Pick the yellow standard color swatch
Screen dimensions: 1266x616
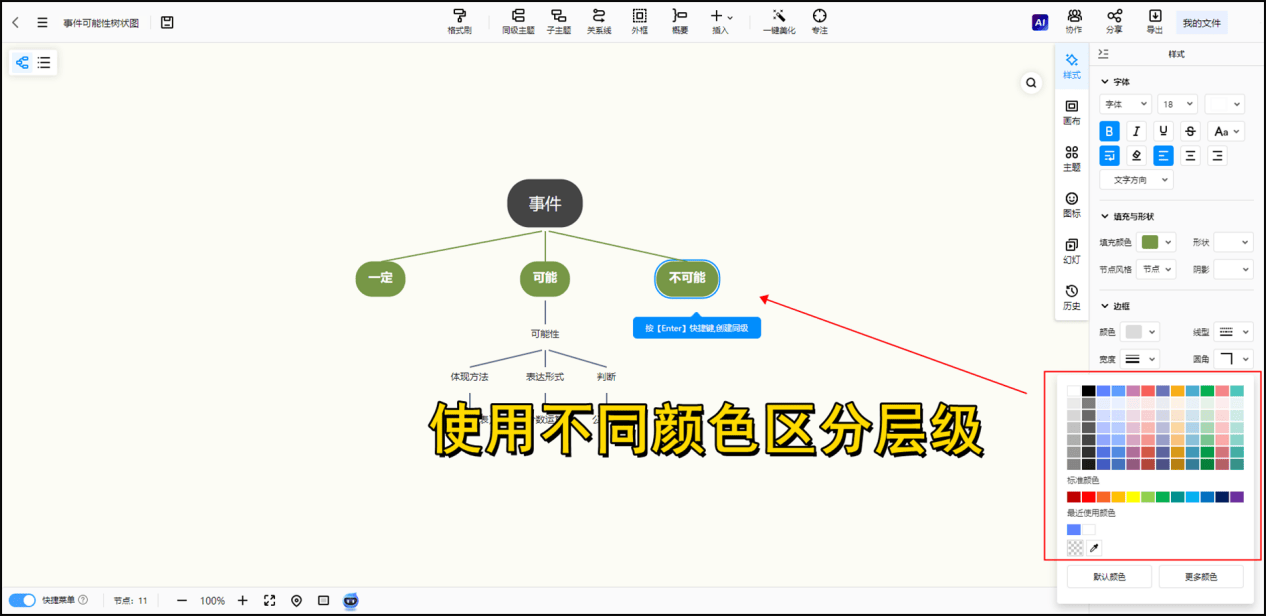[x=1133, y=497]
